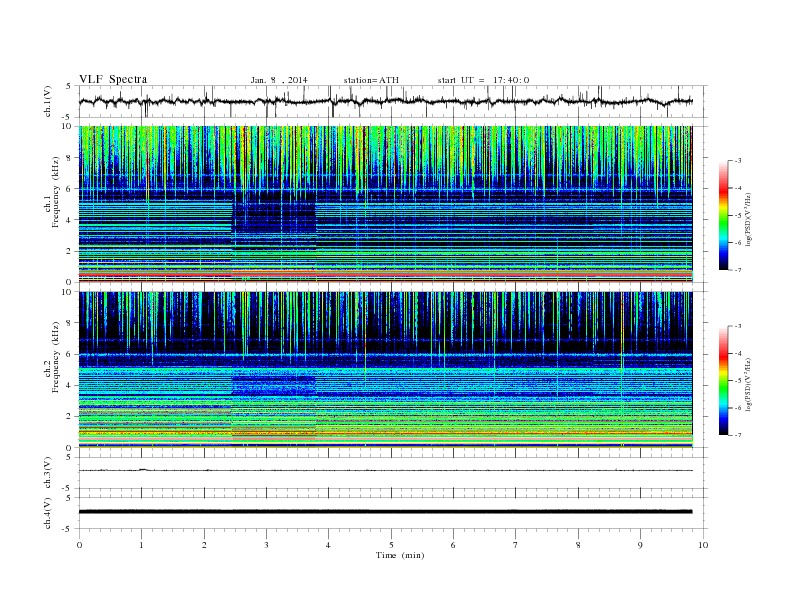Image resolution: width=792 pixels, height=612 pixels.
Task: Click the "1" tick on the time axis
Action: coord(141,545)
